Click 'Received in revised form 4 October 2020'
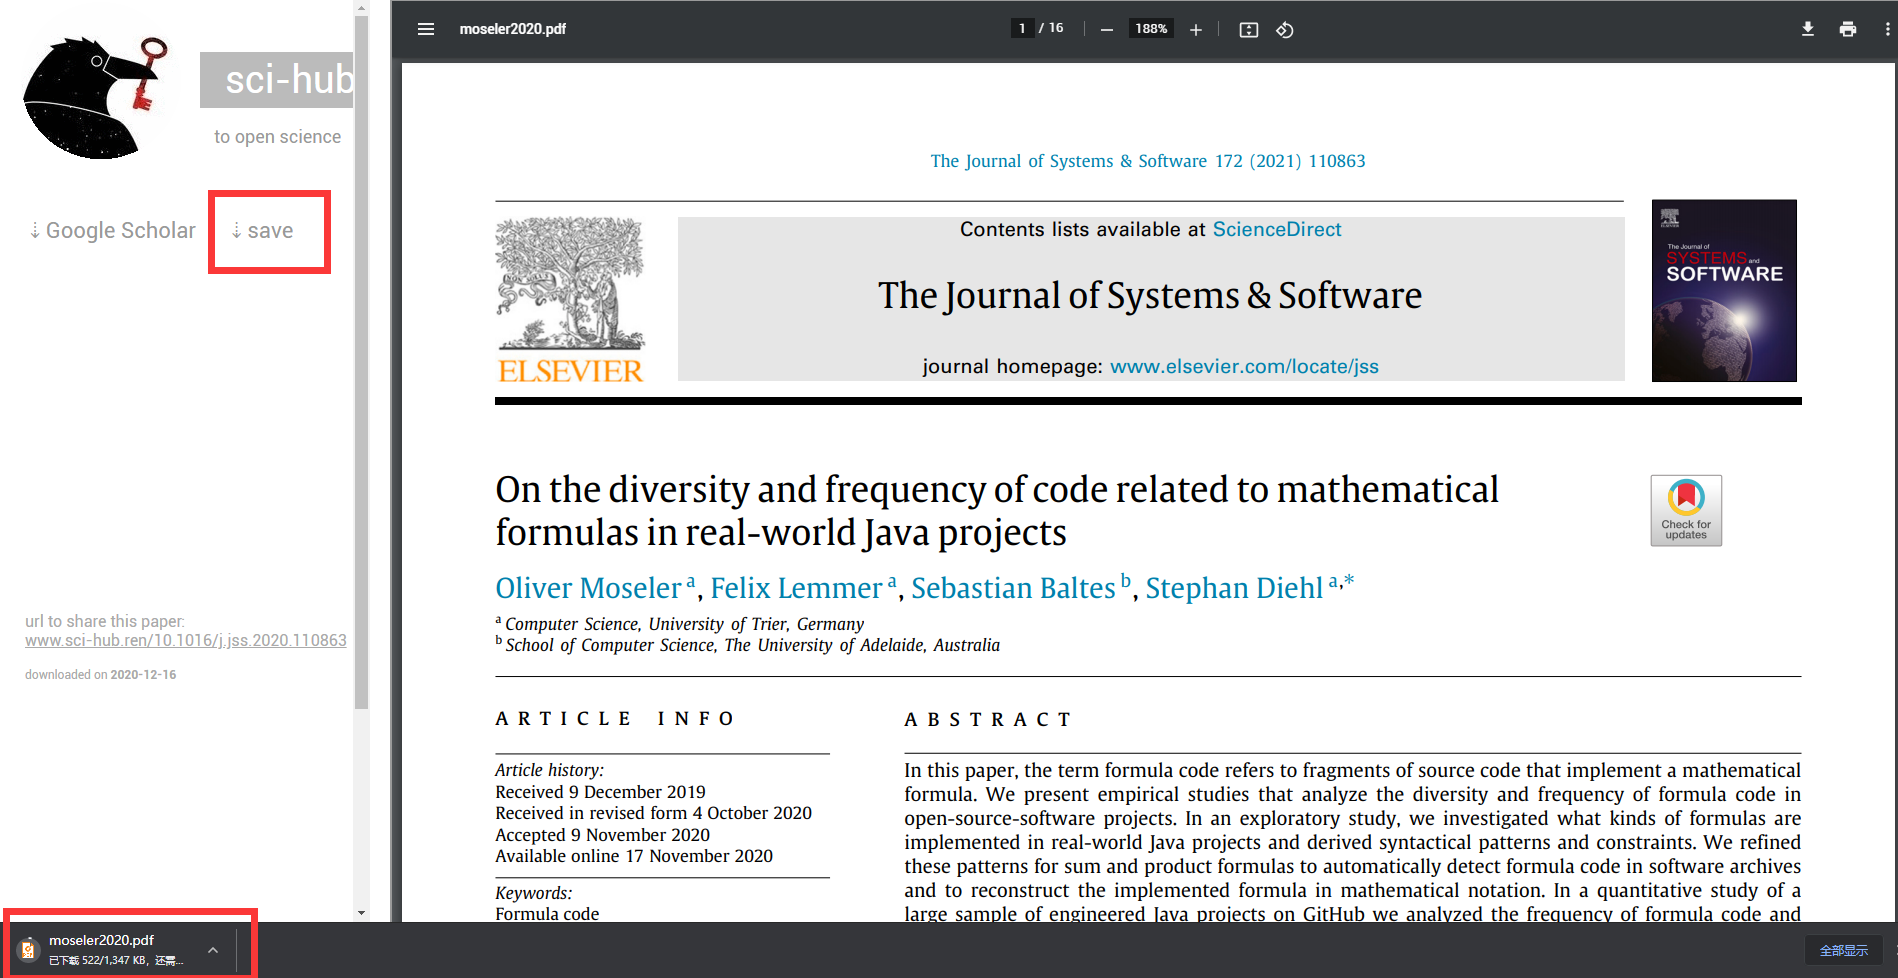This screenshot has height=978, width=1898. pos(653,813)
